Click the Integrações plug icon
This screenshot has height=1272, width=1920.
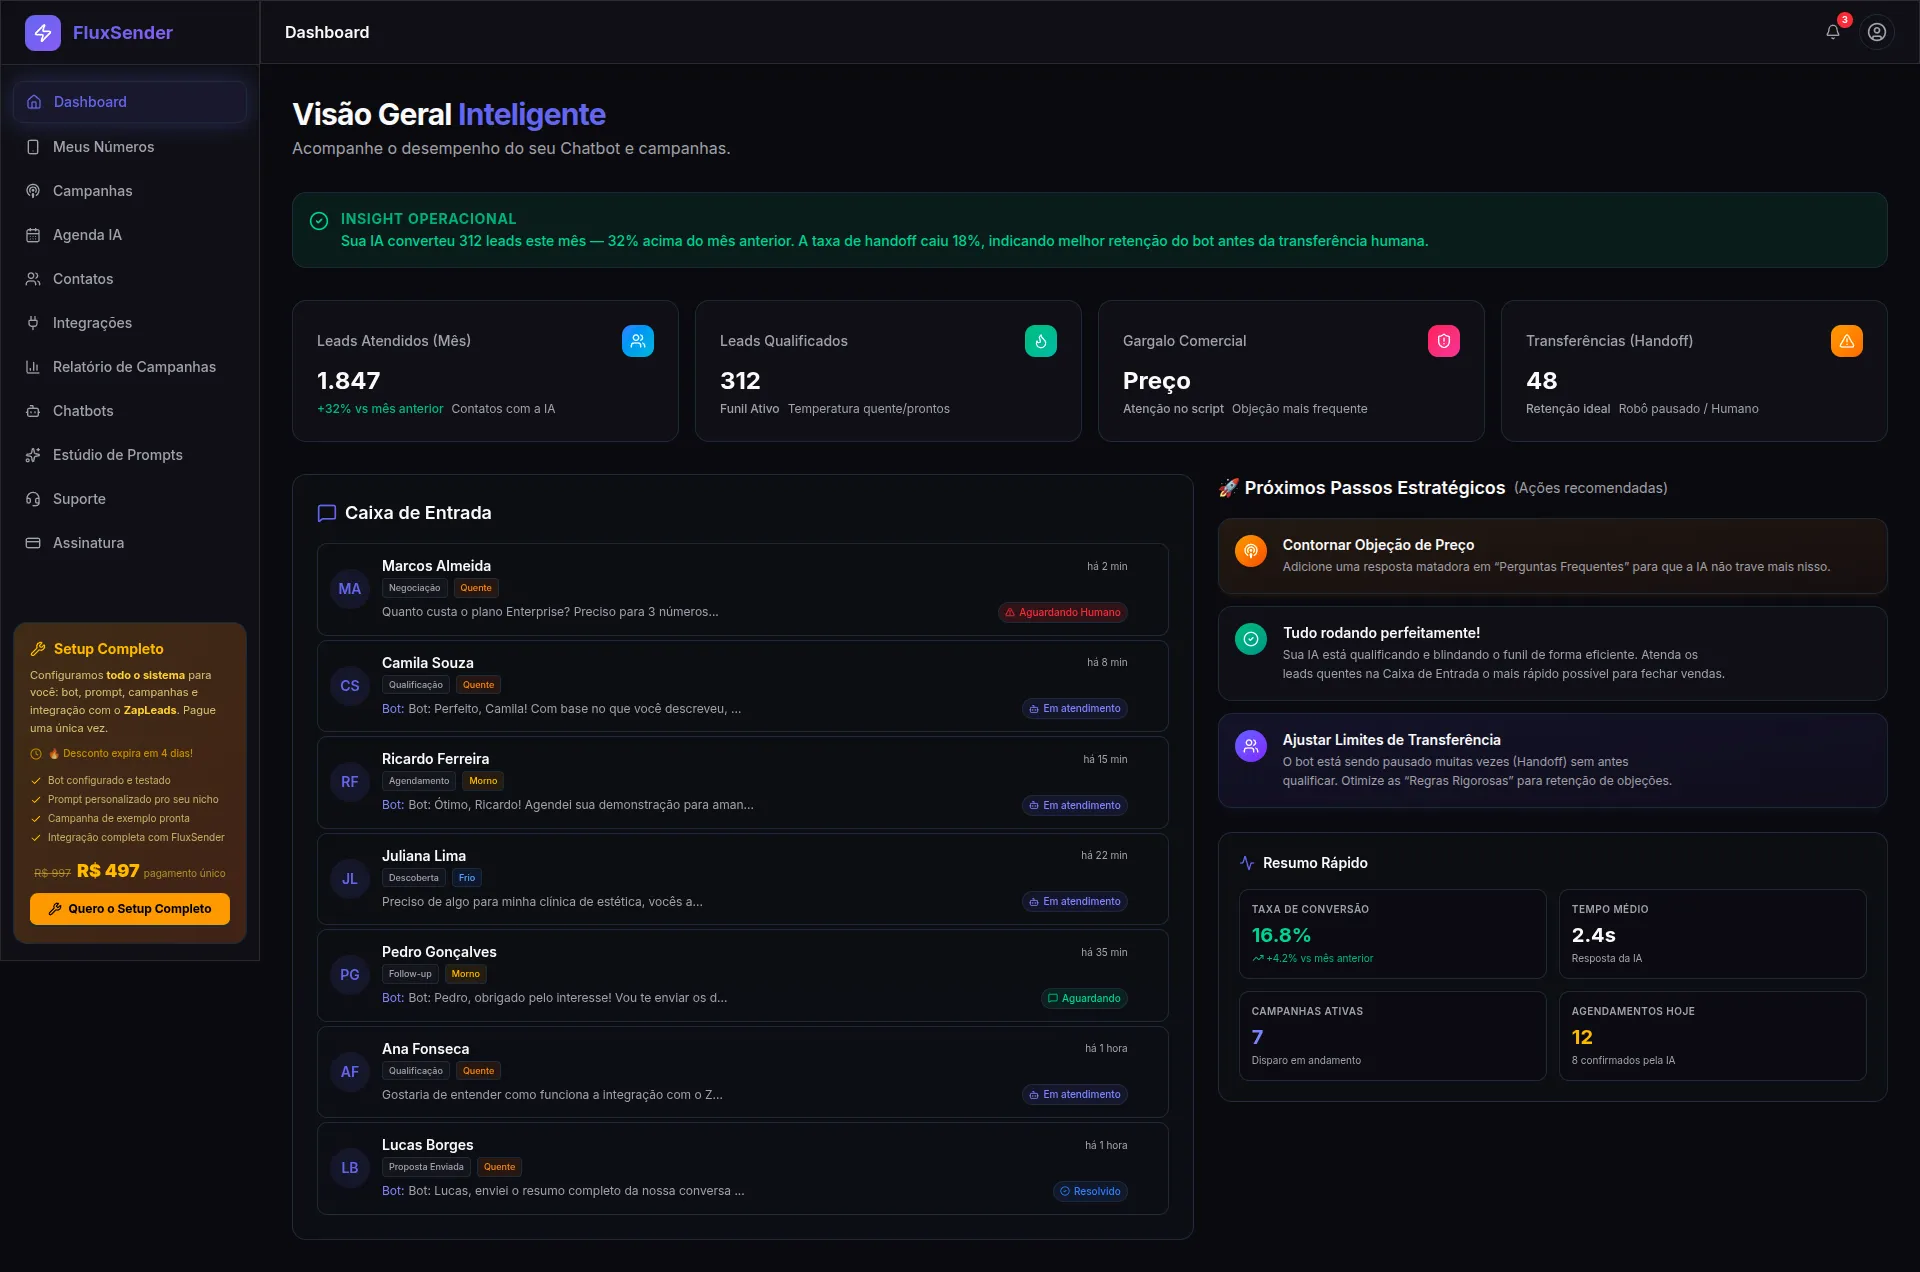[33, 322]
